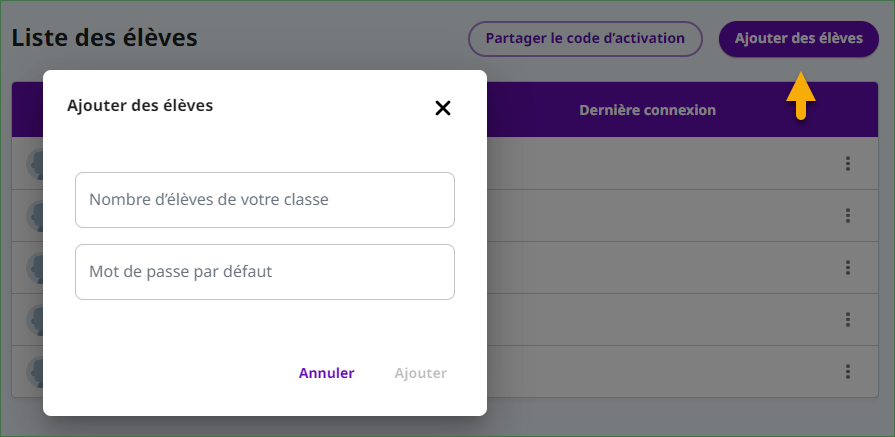Click the purple Ajouter des élèves button
The image size is (895, 437).
(x=799, y=39)
